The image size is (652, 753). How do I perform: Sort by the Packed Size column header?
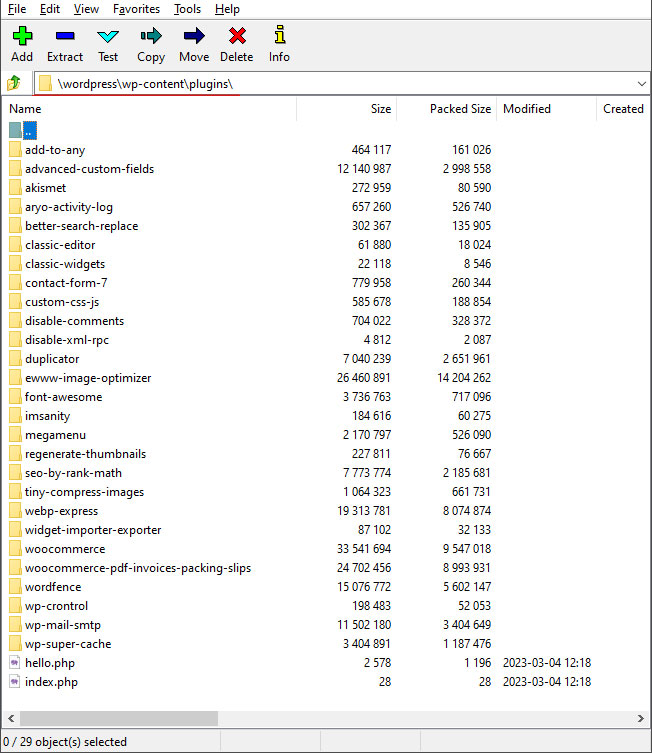pyautogui.click(x=447, y=109)
